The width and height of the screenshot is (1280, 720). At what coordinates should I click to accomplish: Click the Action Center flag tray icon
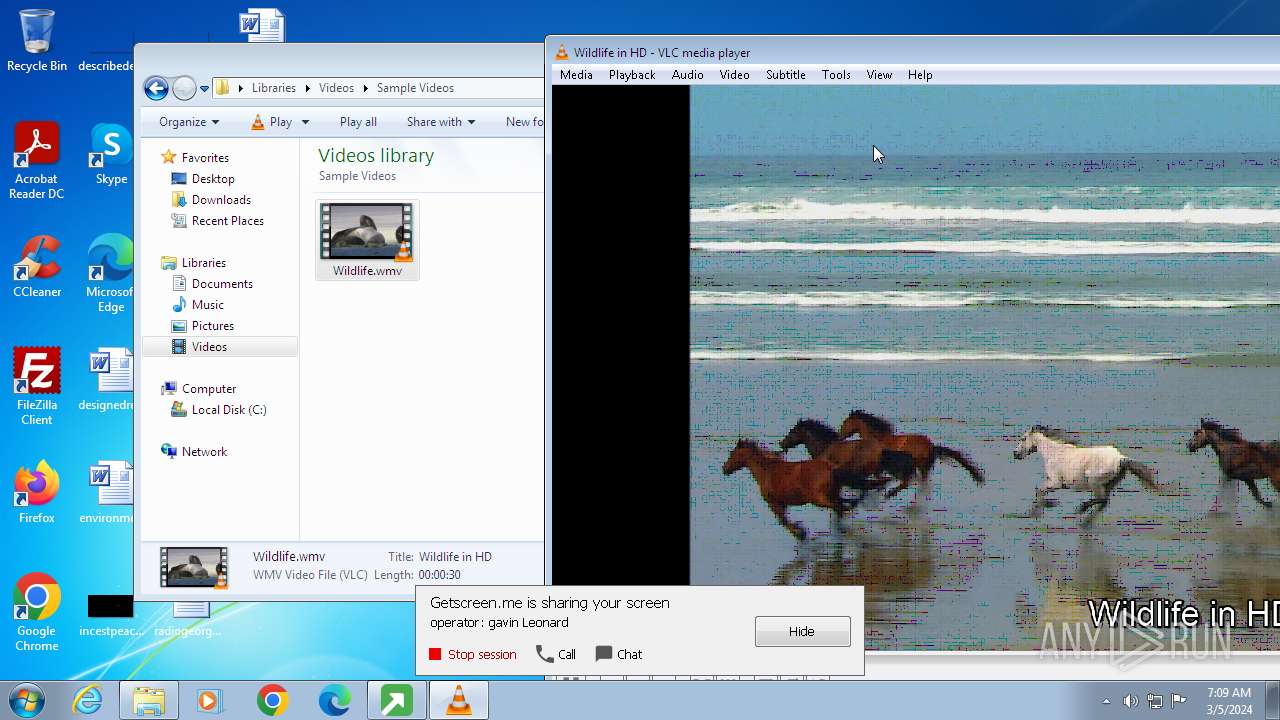[1179, 701]
